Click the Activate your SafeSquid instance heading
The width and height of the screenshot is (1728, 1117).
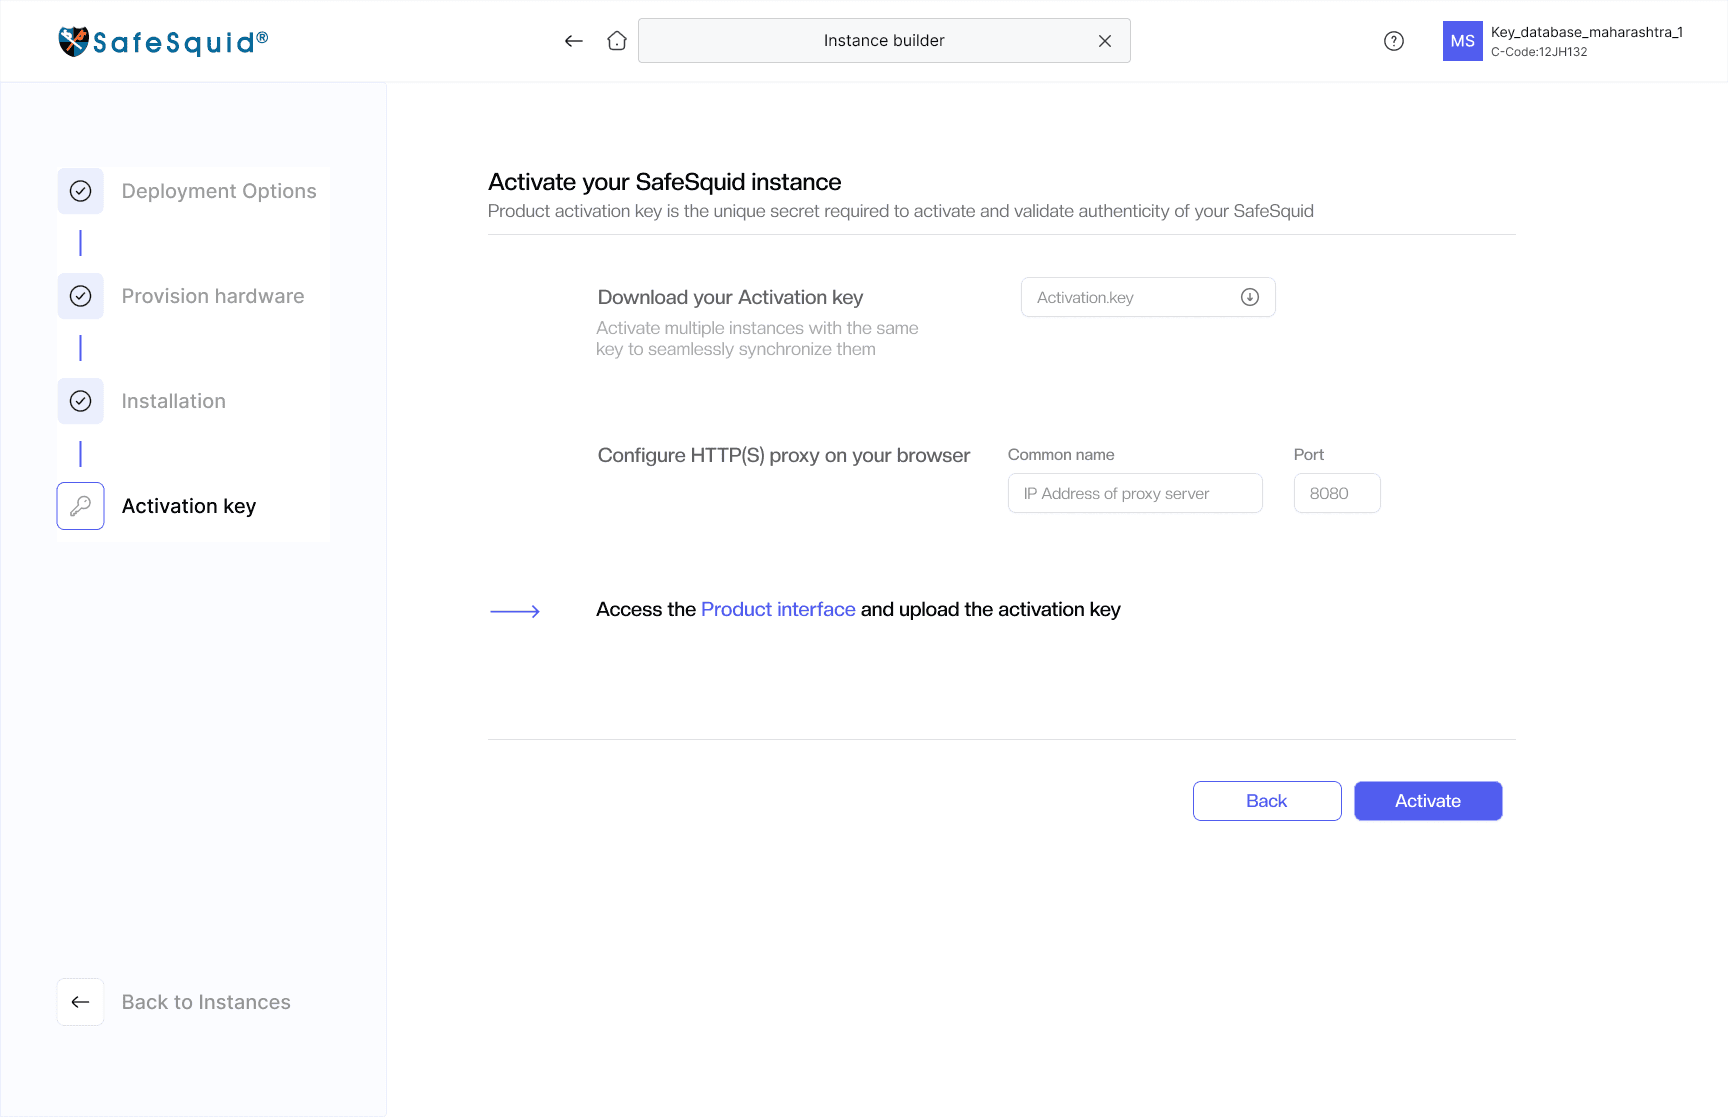coord(664,182)
